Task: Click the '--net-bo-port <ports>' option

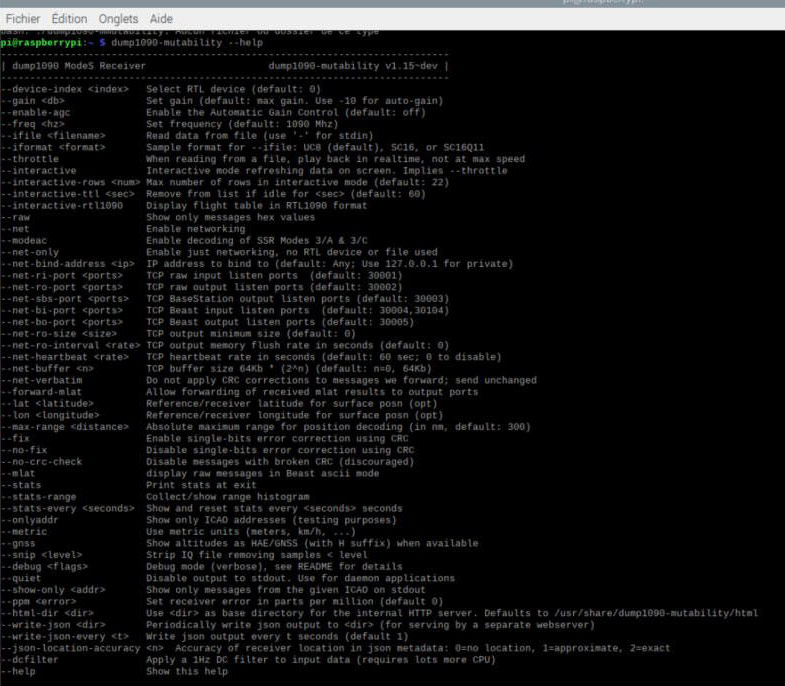Action: pyautogui.click(x=62, y=322)
